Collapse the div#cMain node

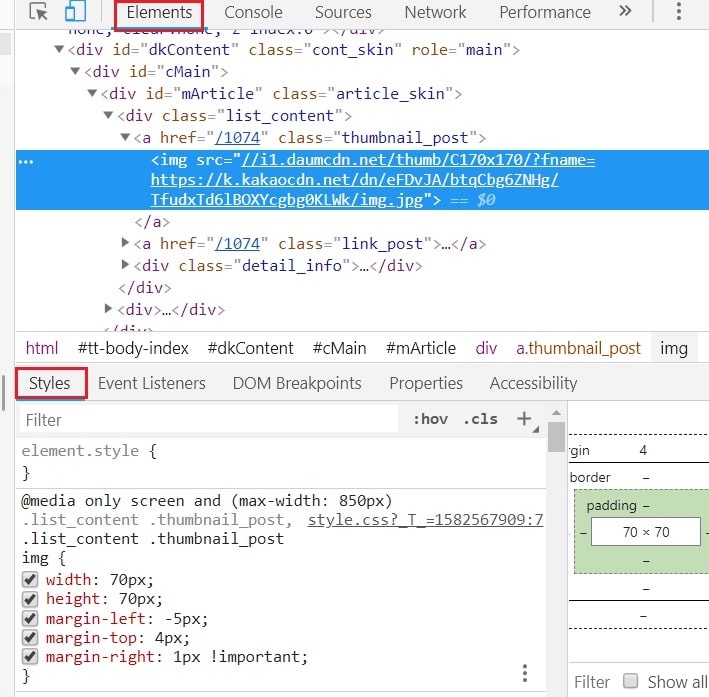(76, 71)
